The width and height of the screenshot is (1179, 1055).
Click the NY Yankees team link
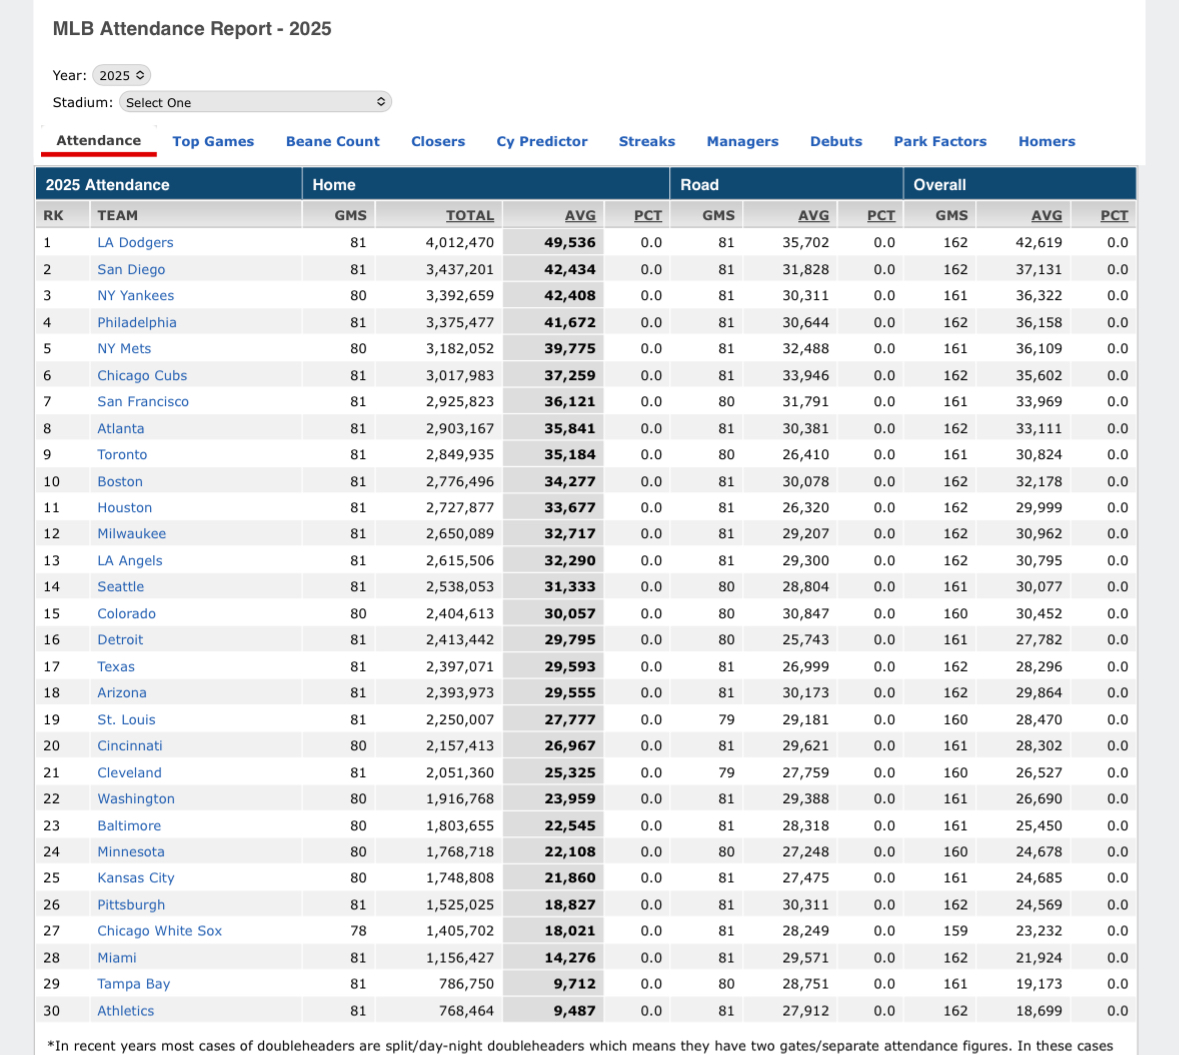pyautogui.click(x=135, y=295)
